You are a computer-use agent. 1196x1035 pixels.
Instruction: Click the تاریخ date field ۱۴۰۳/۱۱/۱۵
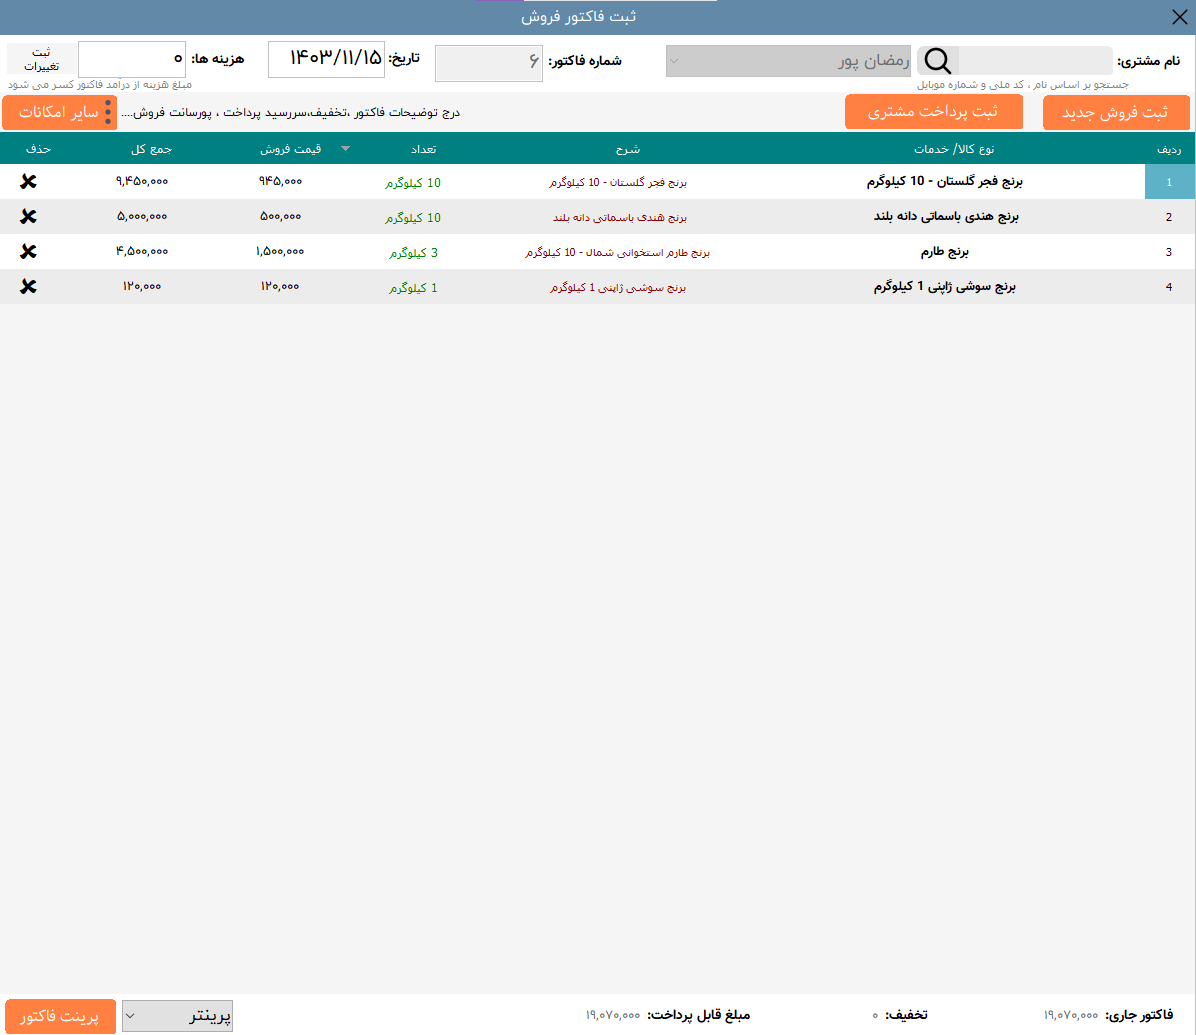[x=326, y=59]
